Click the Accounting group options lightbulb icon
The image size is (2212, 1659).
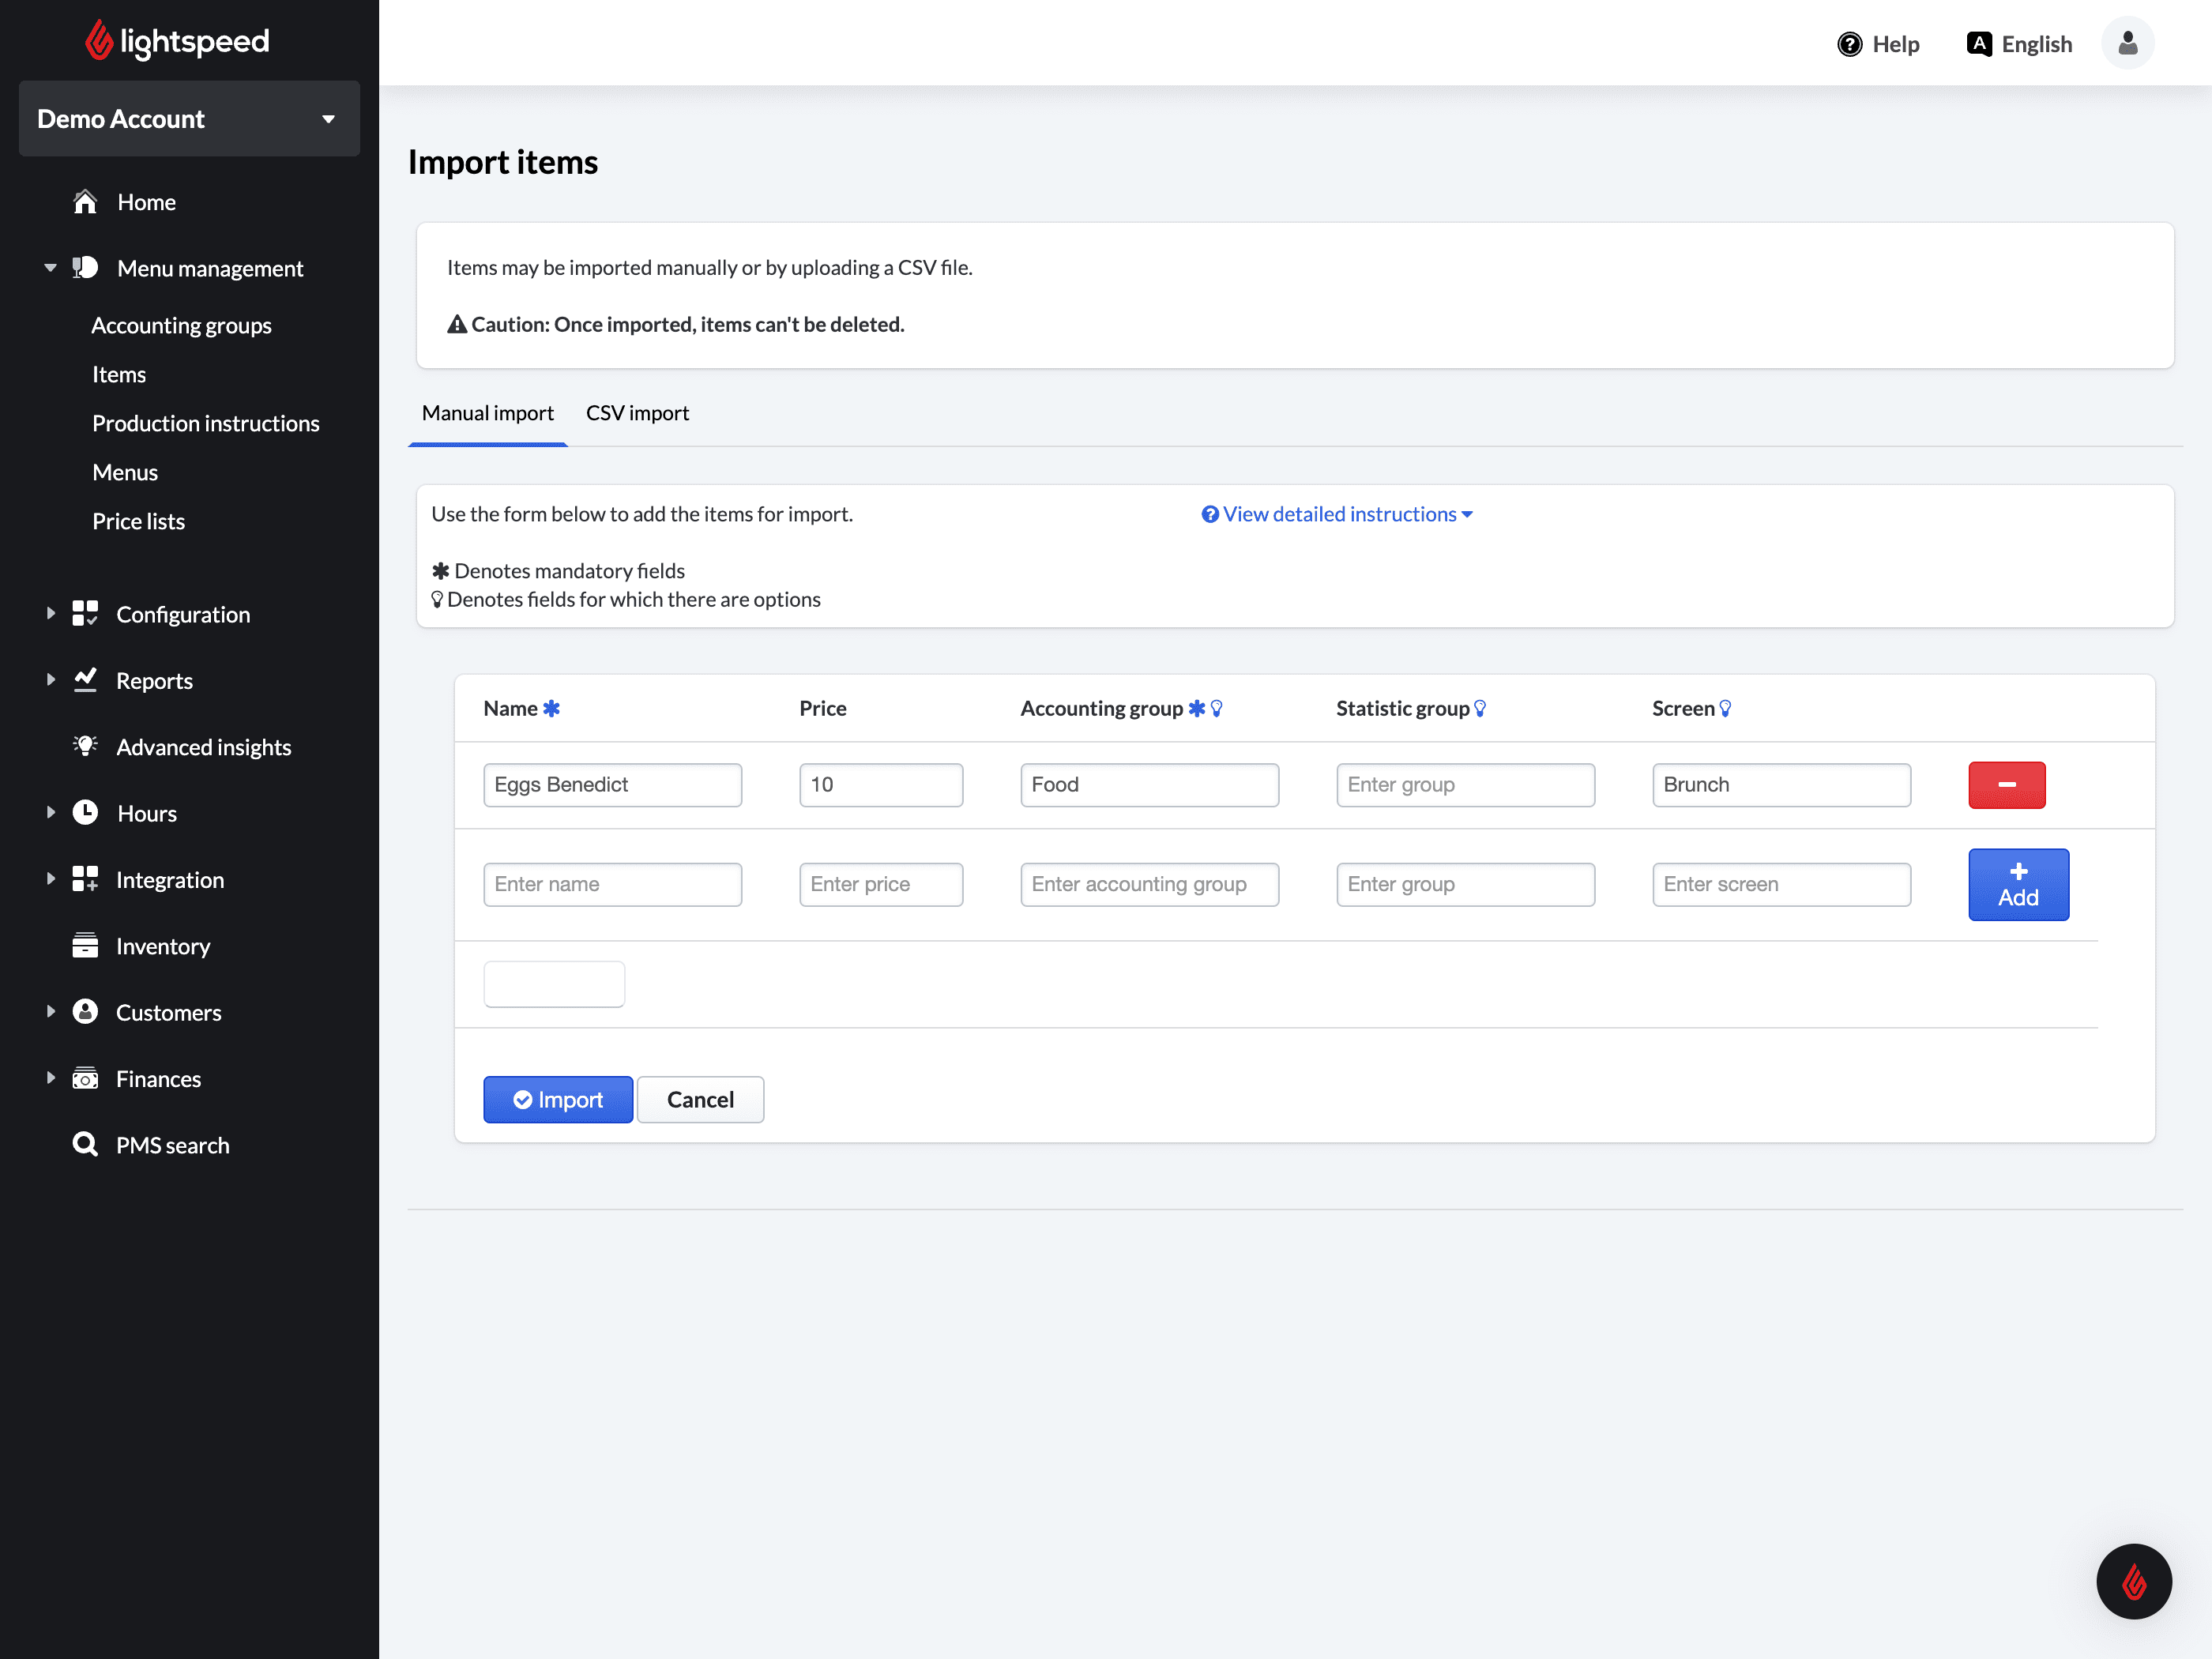(1216, 708)
